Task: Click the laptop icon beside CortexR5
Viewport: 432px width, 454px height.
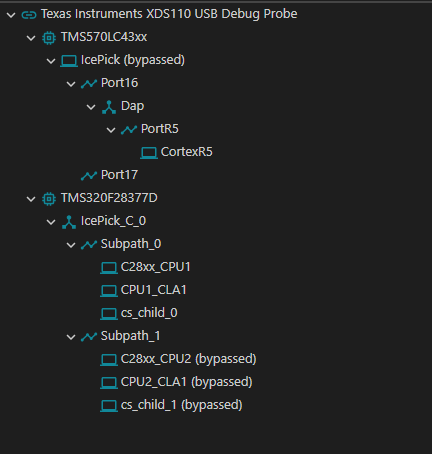Action: (x=149, y=153)
